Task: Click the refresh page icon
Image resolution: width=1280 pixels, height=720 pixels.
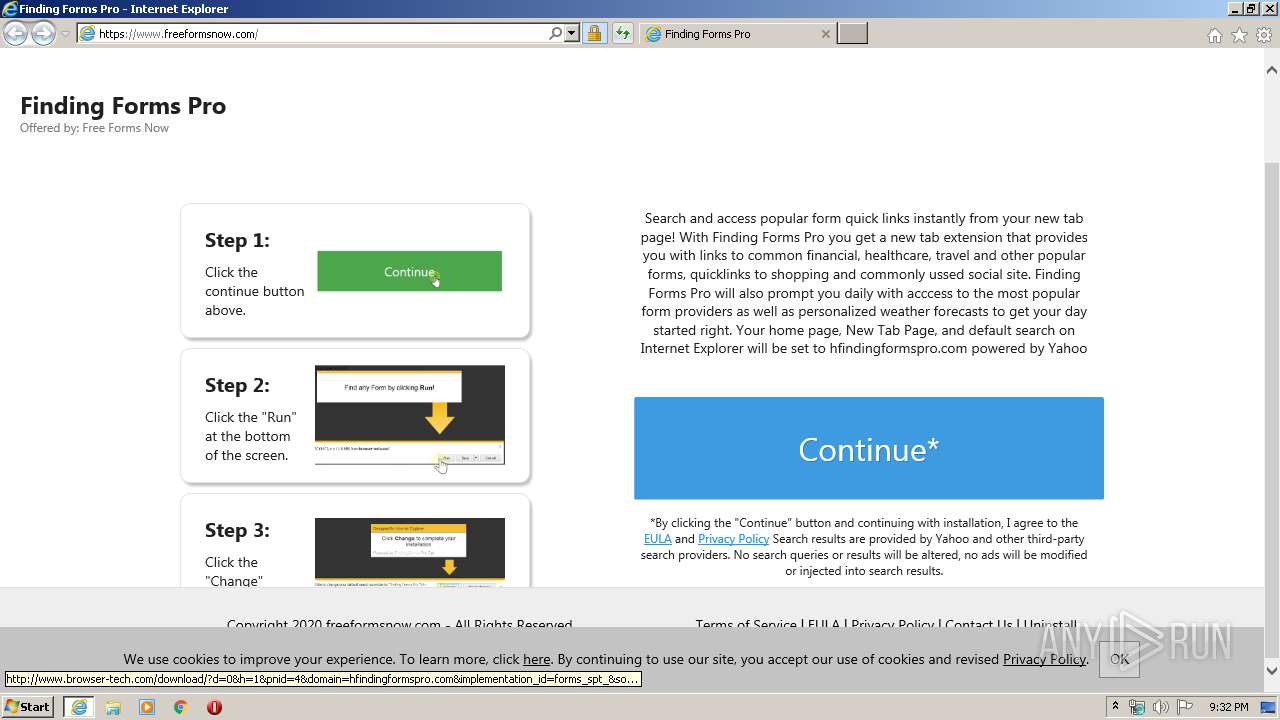Action: click(x=622, y=34)
